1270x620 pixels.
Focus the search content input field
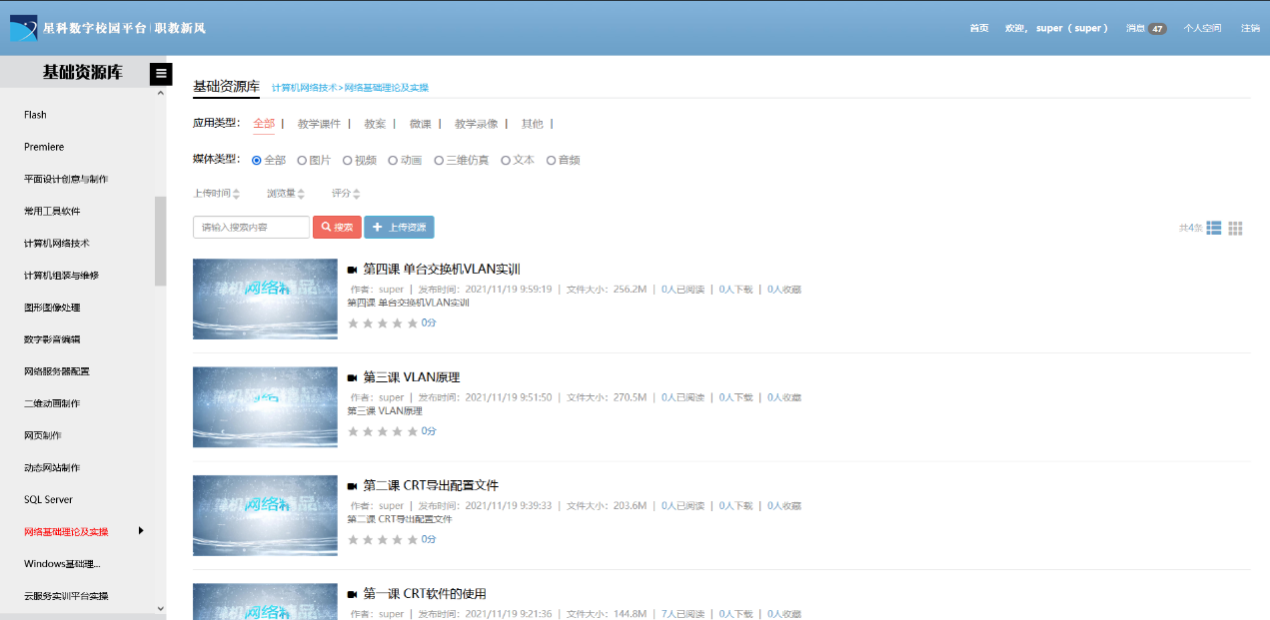251,227
